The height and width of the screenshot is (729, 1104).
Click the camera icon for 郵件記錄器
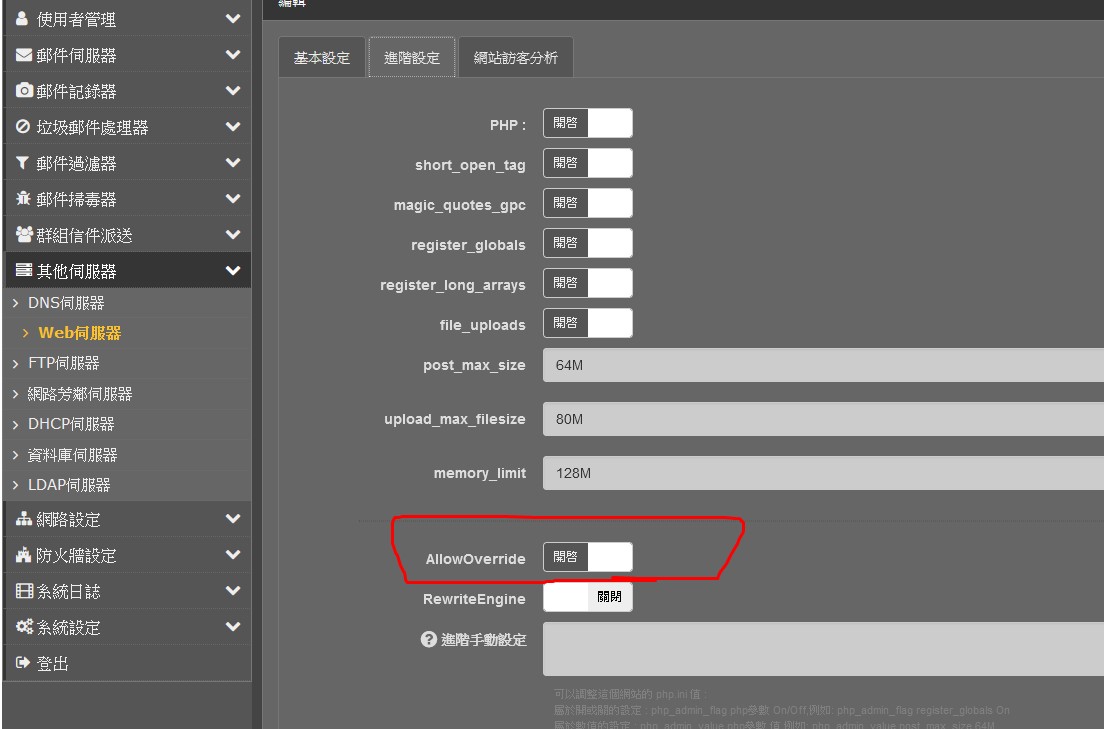tap(24, 92)
